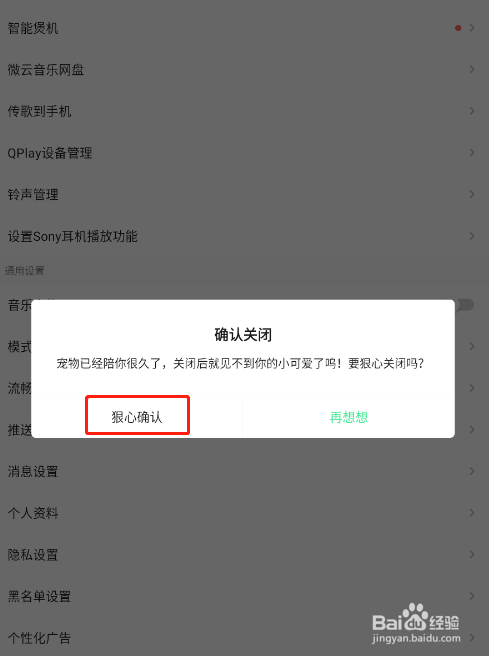
Task: Cancel by tapping 再想想
Action: coord(348,417)
